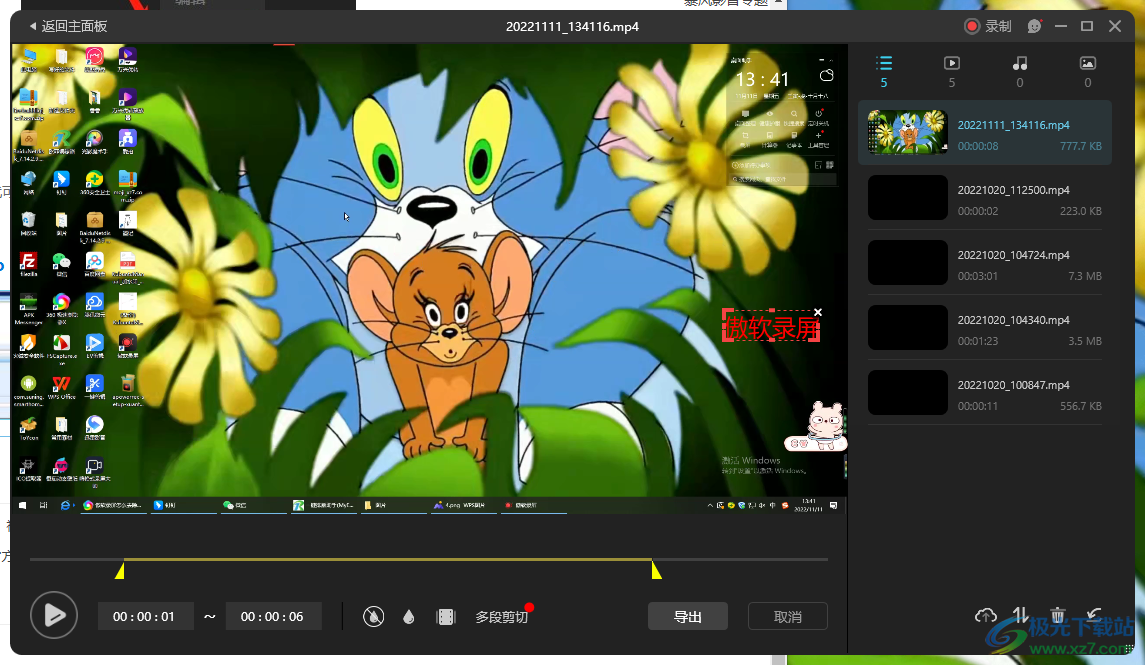Click the cloud upload icon
The width and height of the screenshot is (1145, 665).
[x=985, y=615]
